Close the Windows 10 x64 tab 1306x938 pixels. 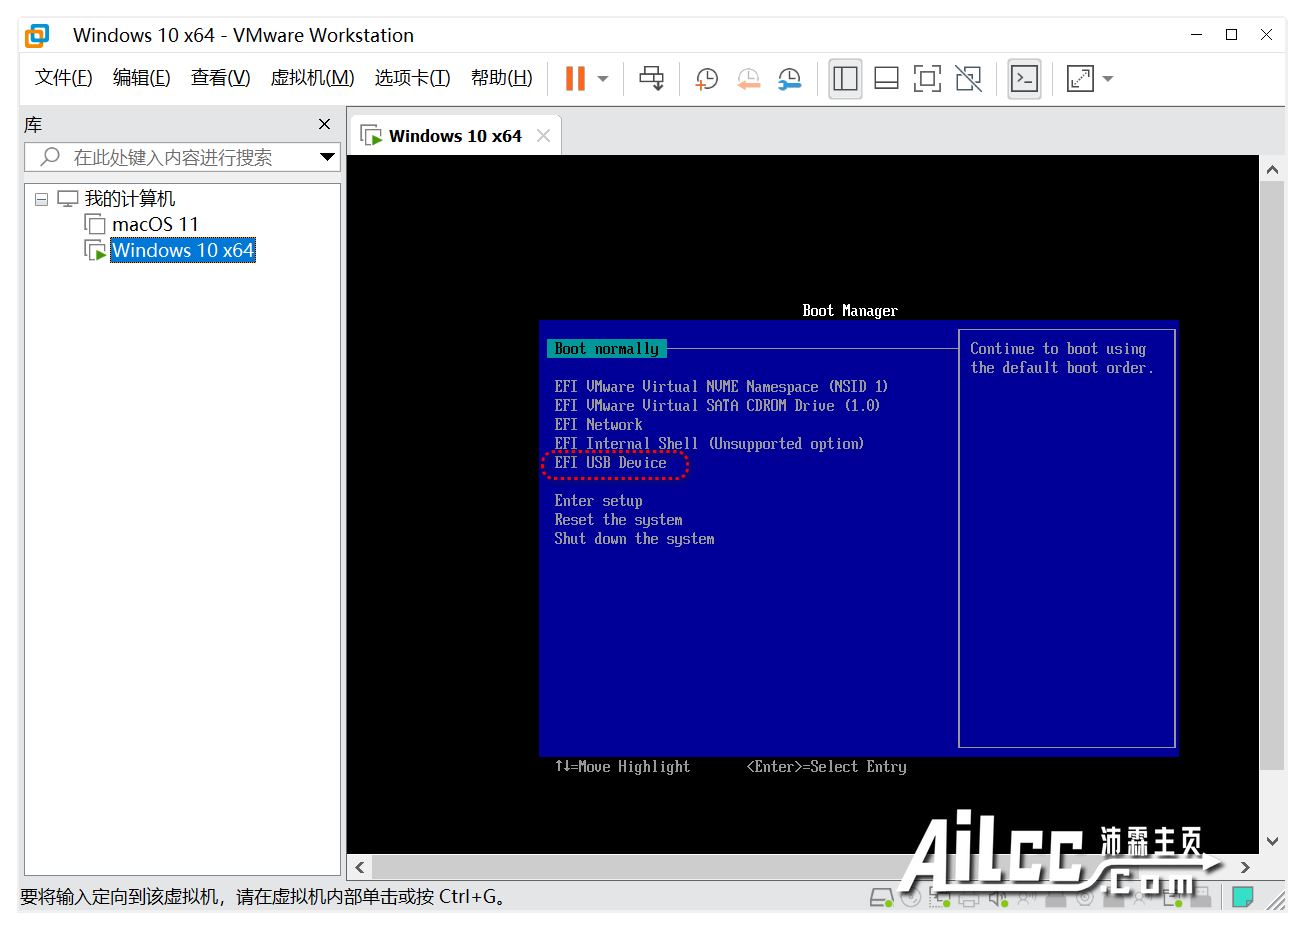[x=543, y=136]
